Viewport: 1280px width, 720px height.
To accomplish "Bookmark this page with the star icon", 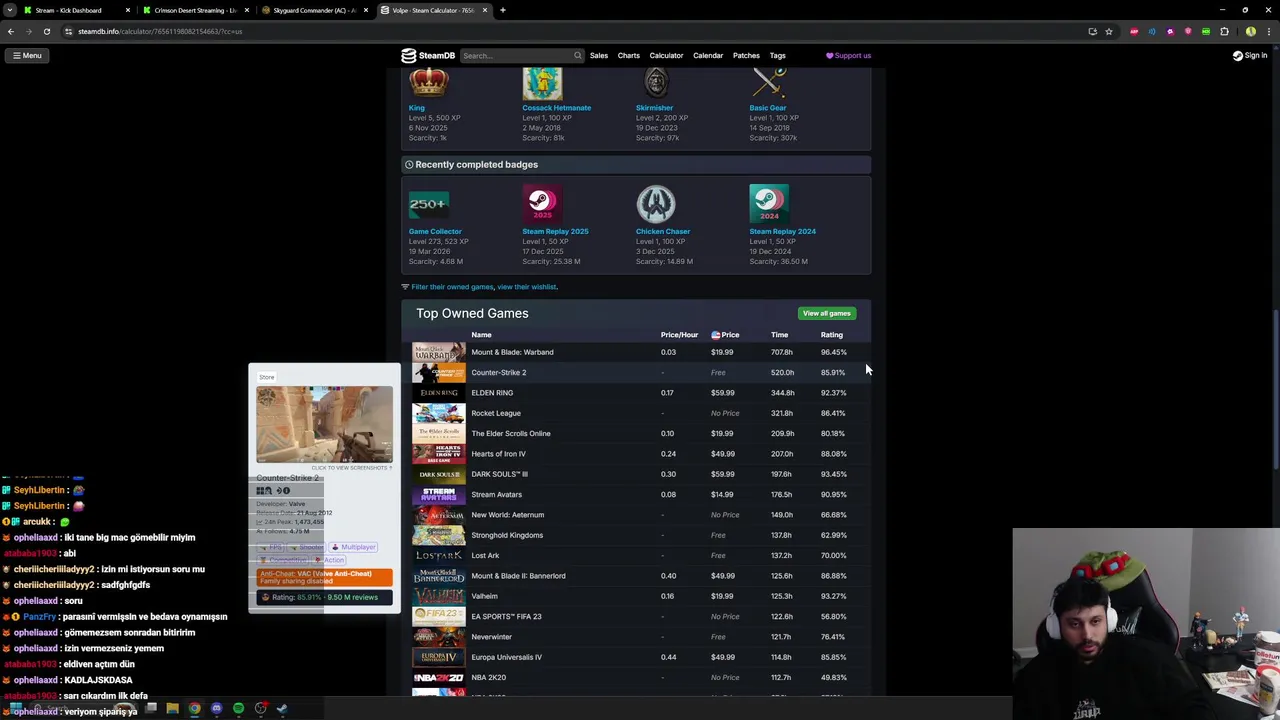I will (1109, 31).
